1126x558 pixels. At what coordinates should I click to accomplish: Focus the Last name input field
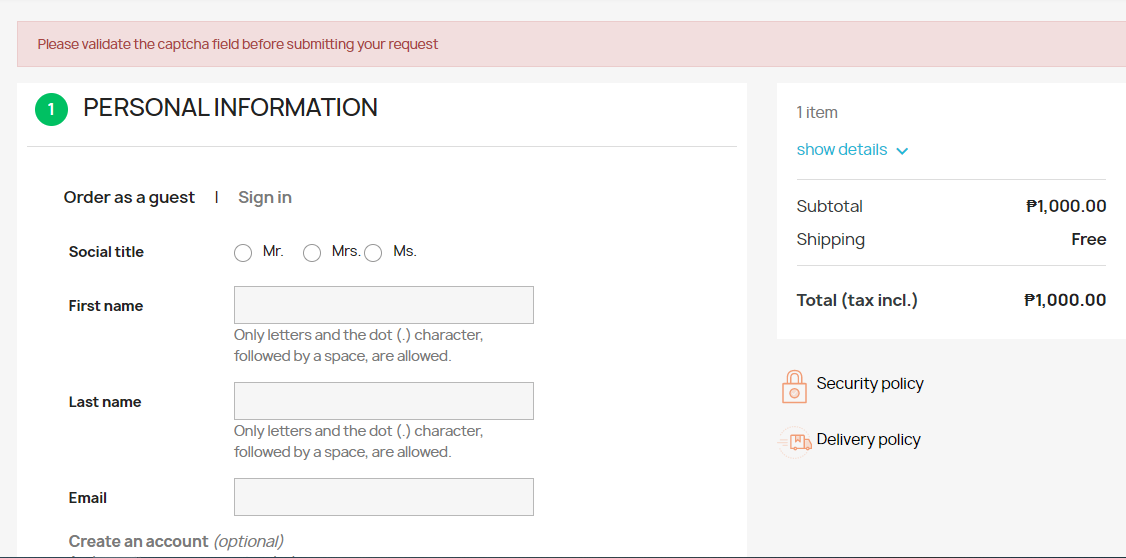[x=383, y=401]
